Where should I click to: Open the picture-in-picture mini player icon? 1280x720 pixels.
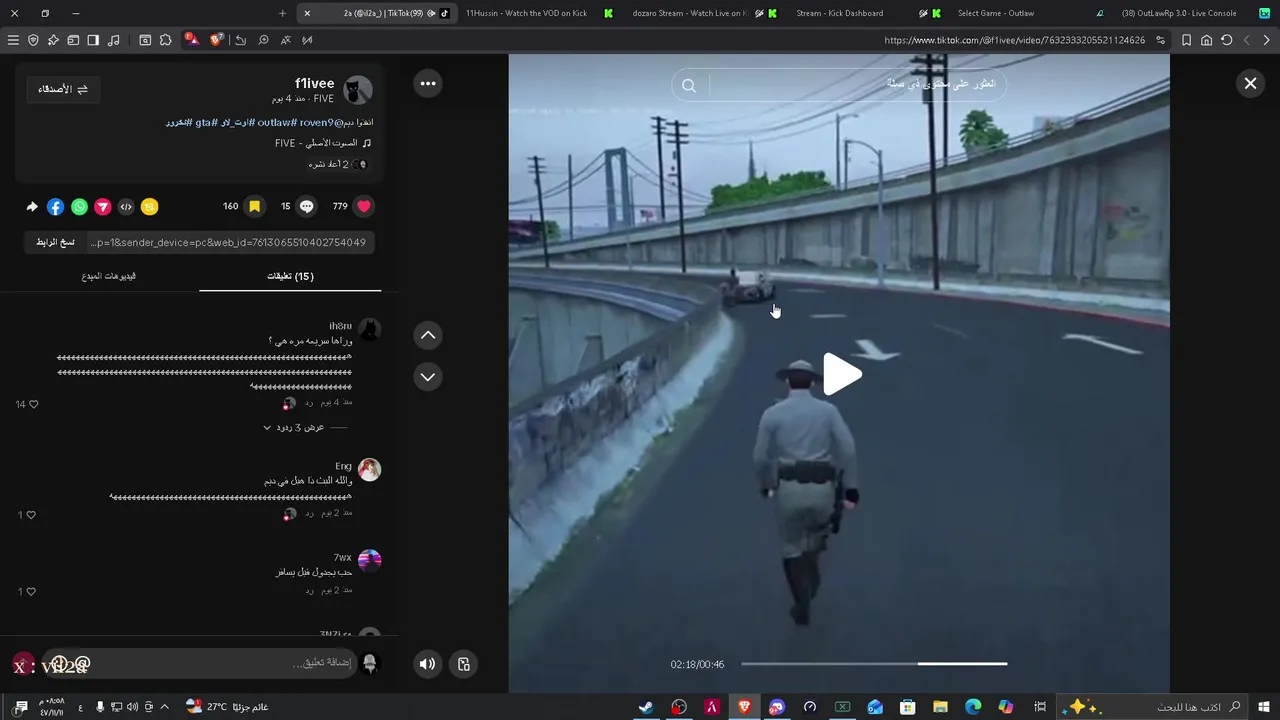[x=464, y=664]
